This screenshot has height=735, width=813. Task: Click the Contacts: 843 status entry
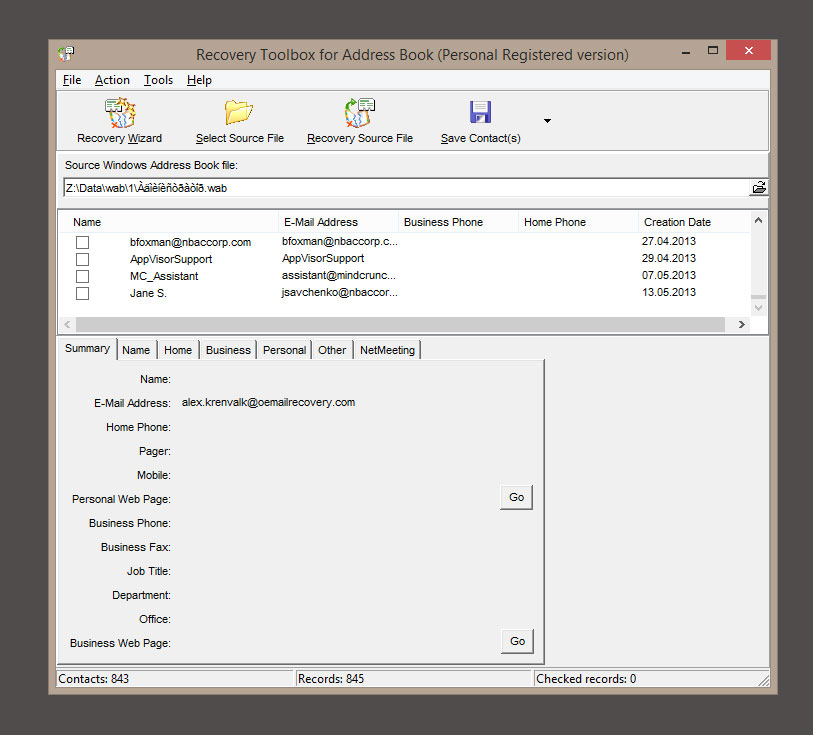[x=175, y=679]
